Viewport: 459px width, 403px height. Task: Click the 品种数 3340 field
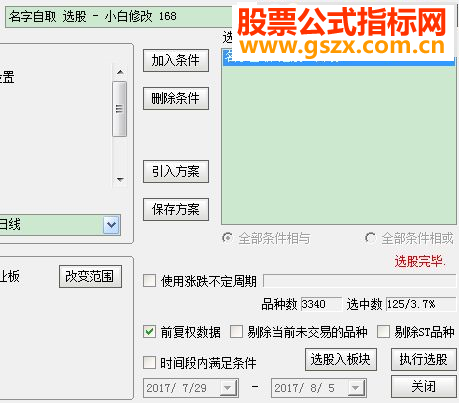point(321,304)
